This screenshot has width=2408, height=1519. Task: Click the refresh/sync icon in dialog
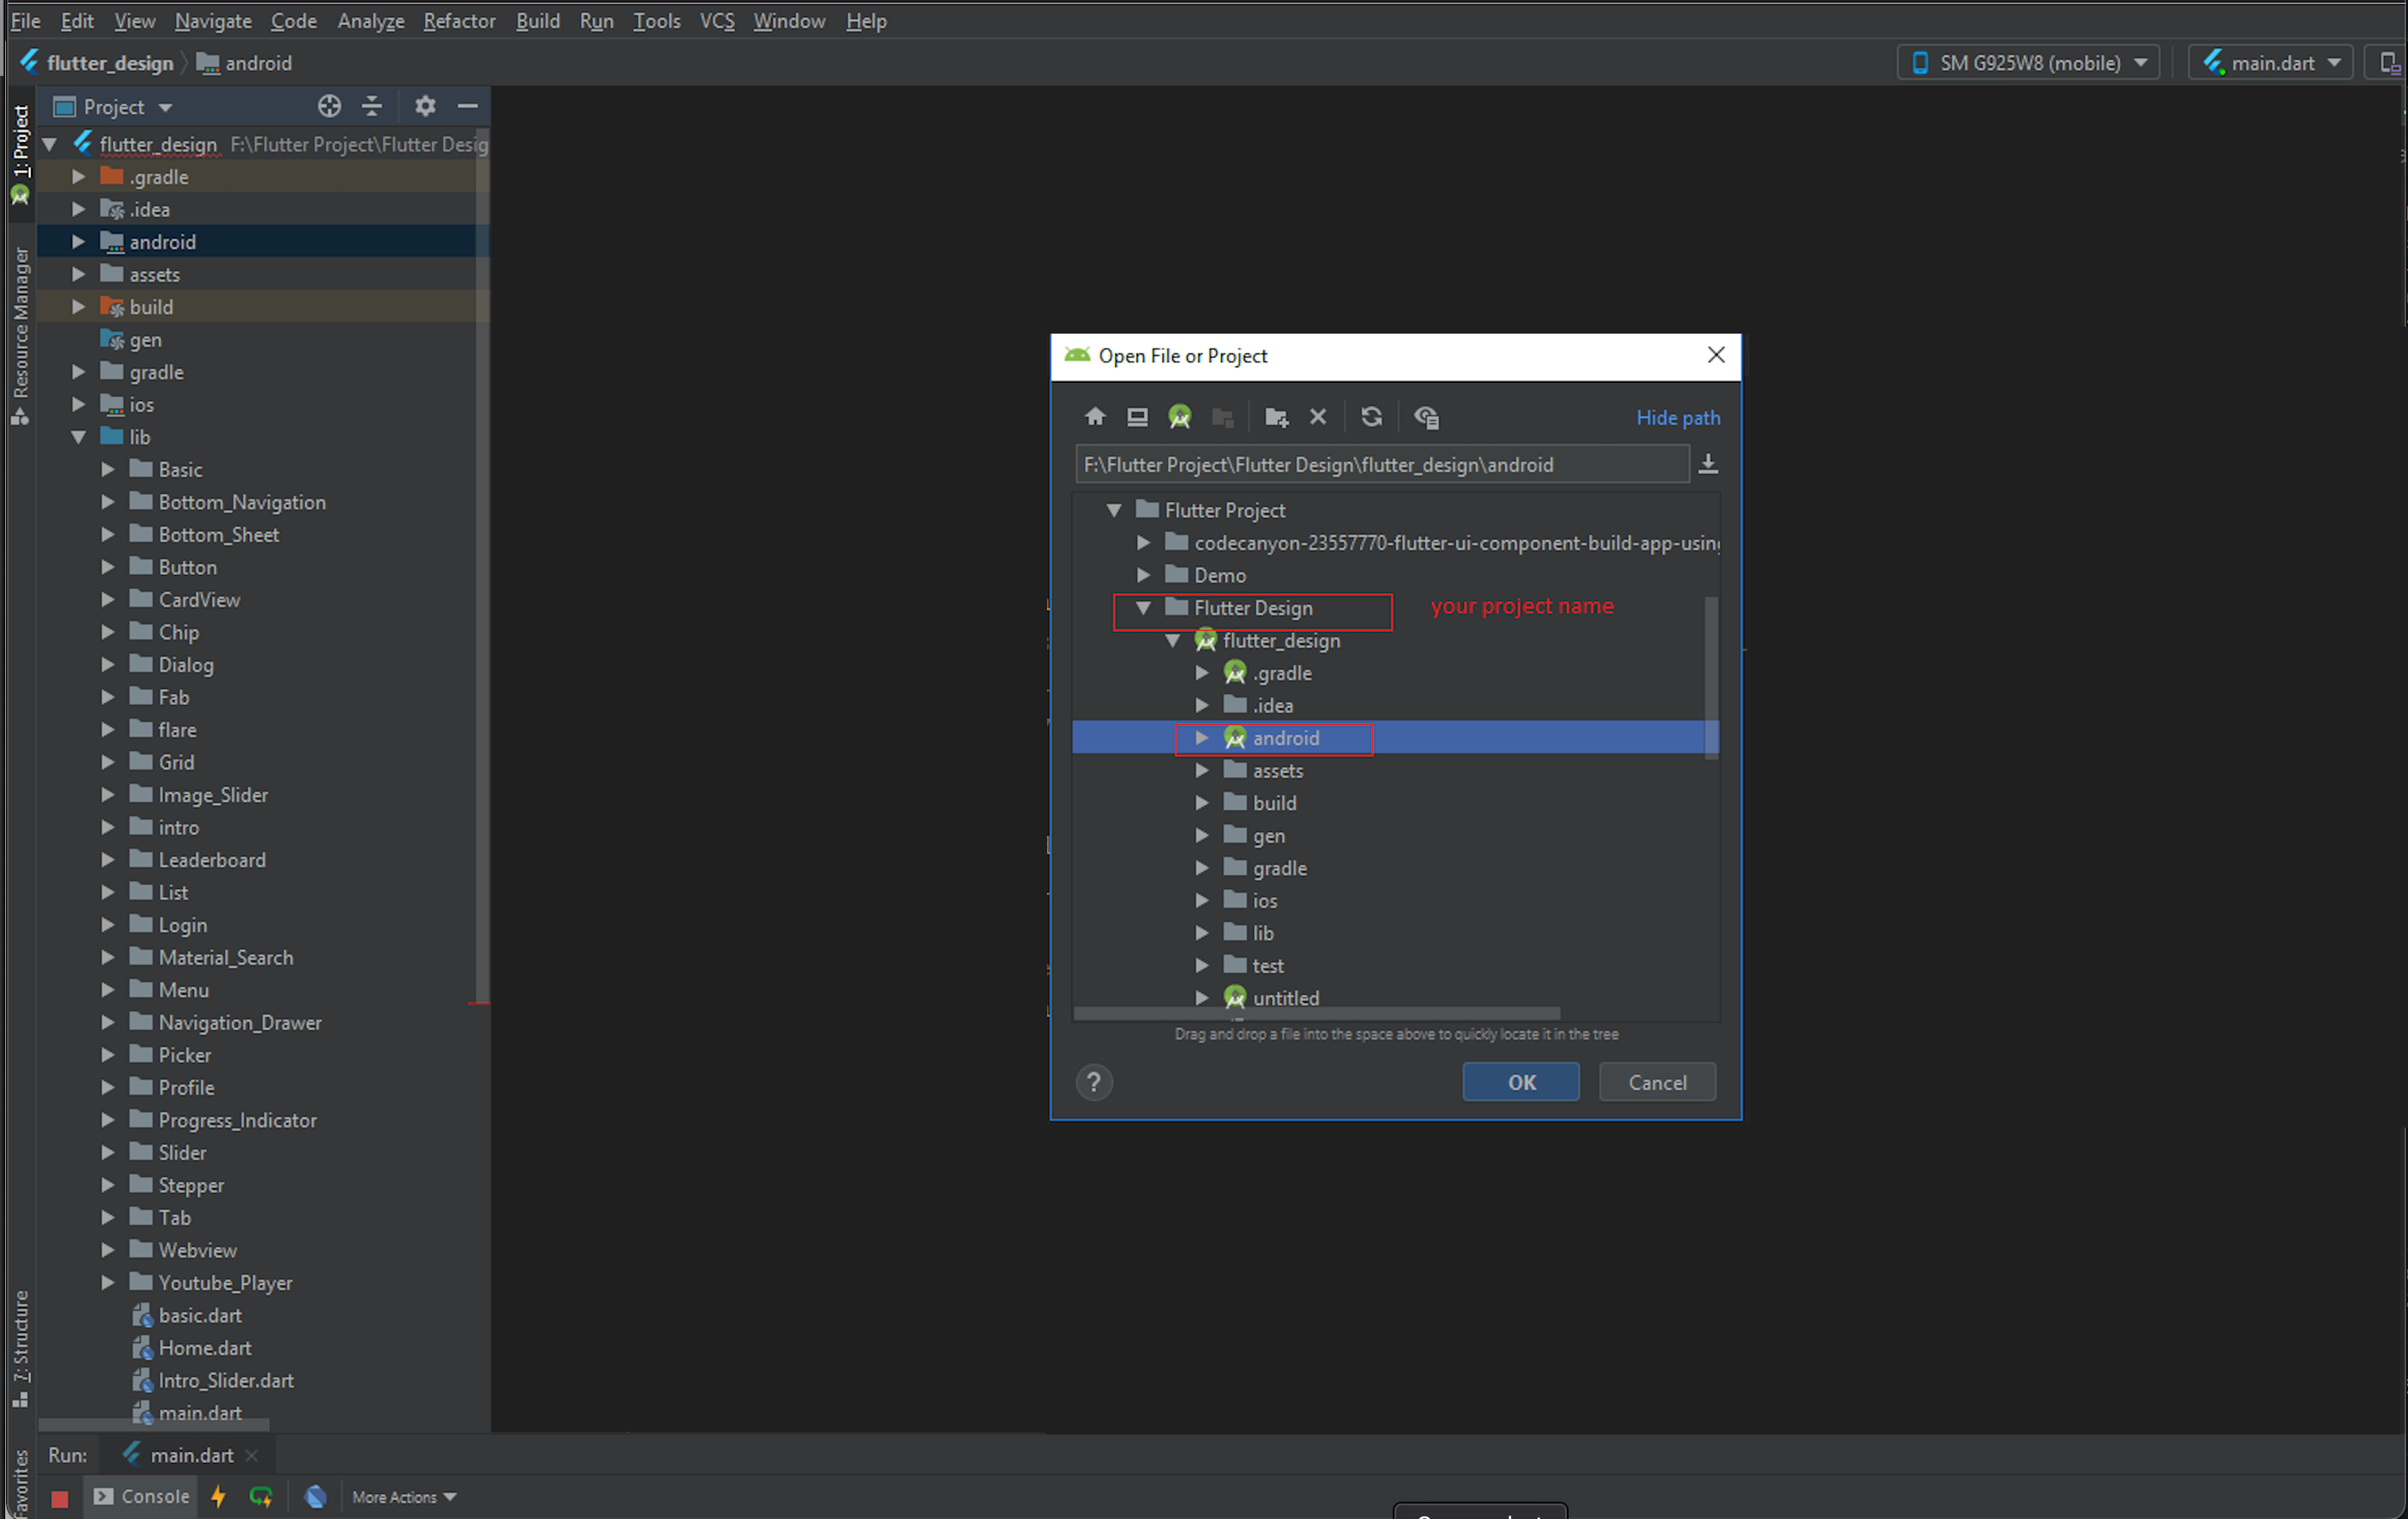click(x=1371, y=416)
